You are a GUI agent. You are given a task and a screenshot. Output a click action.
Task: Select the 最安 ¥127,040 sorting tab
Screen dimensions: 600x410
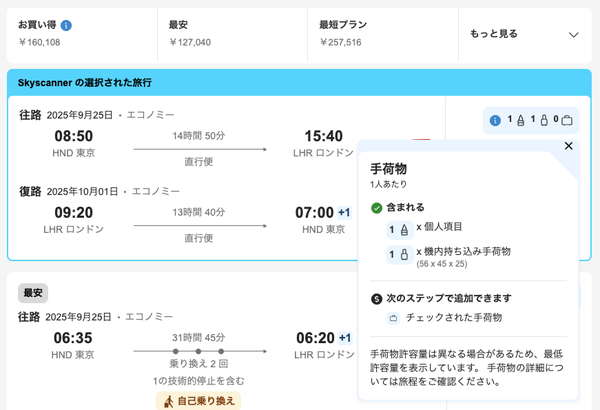coord(232,34)
